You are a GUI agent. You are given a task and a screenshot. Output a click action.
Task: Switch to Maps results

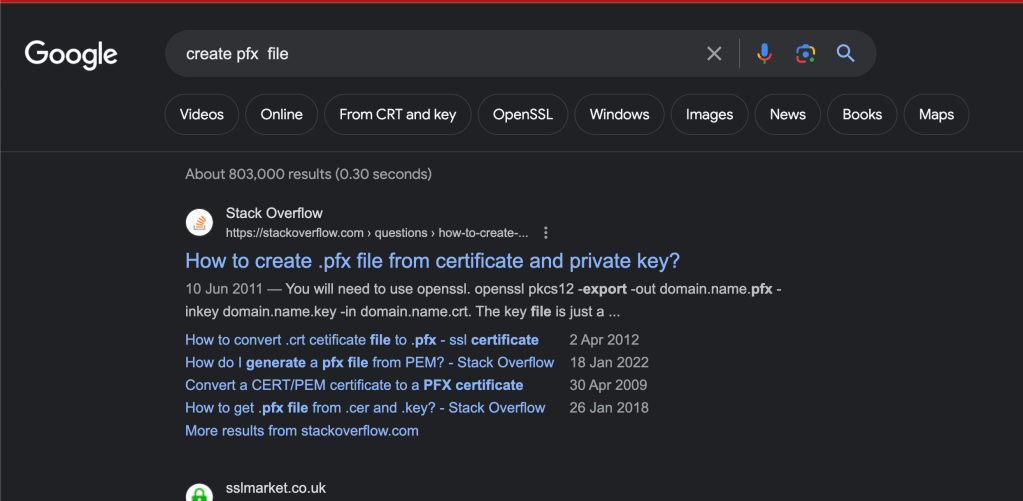tap(936, 115)
